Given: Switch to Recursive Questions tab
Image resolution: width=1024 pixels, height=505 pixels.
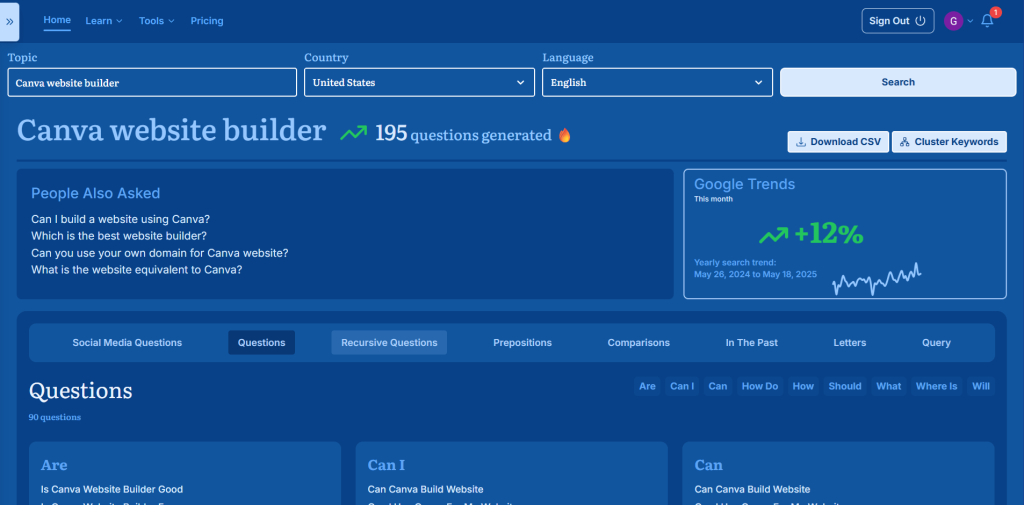Looking at the screenshot, I should pyautogui.click(x=389, y=342).
